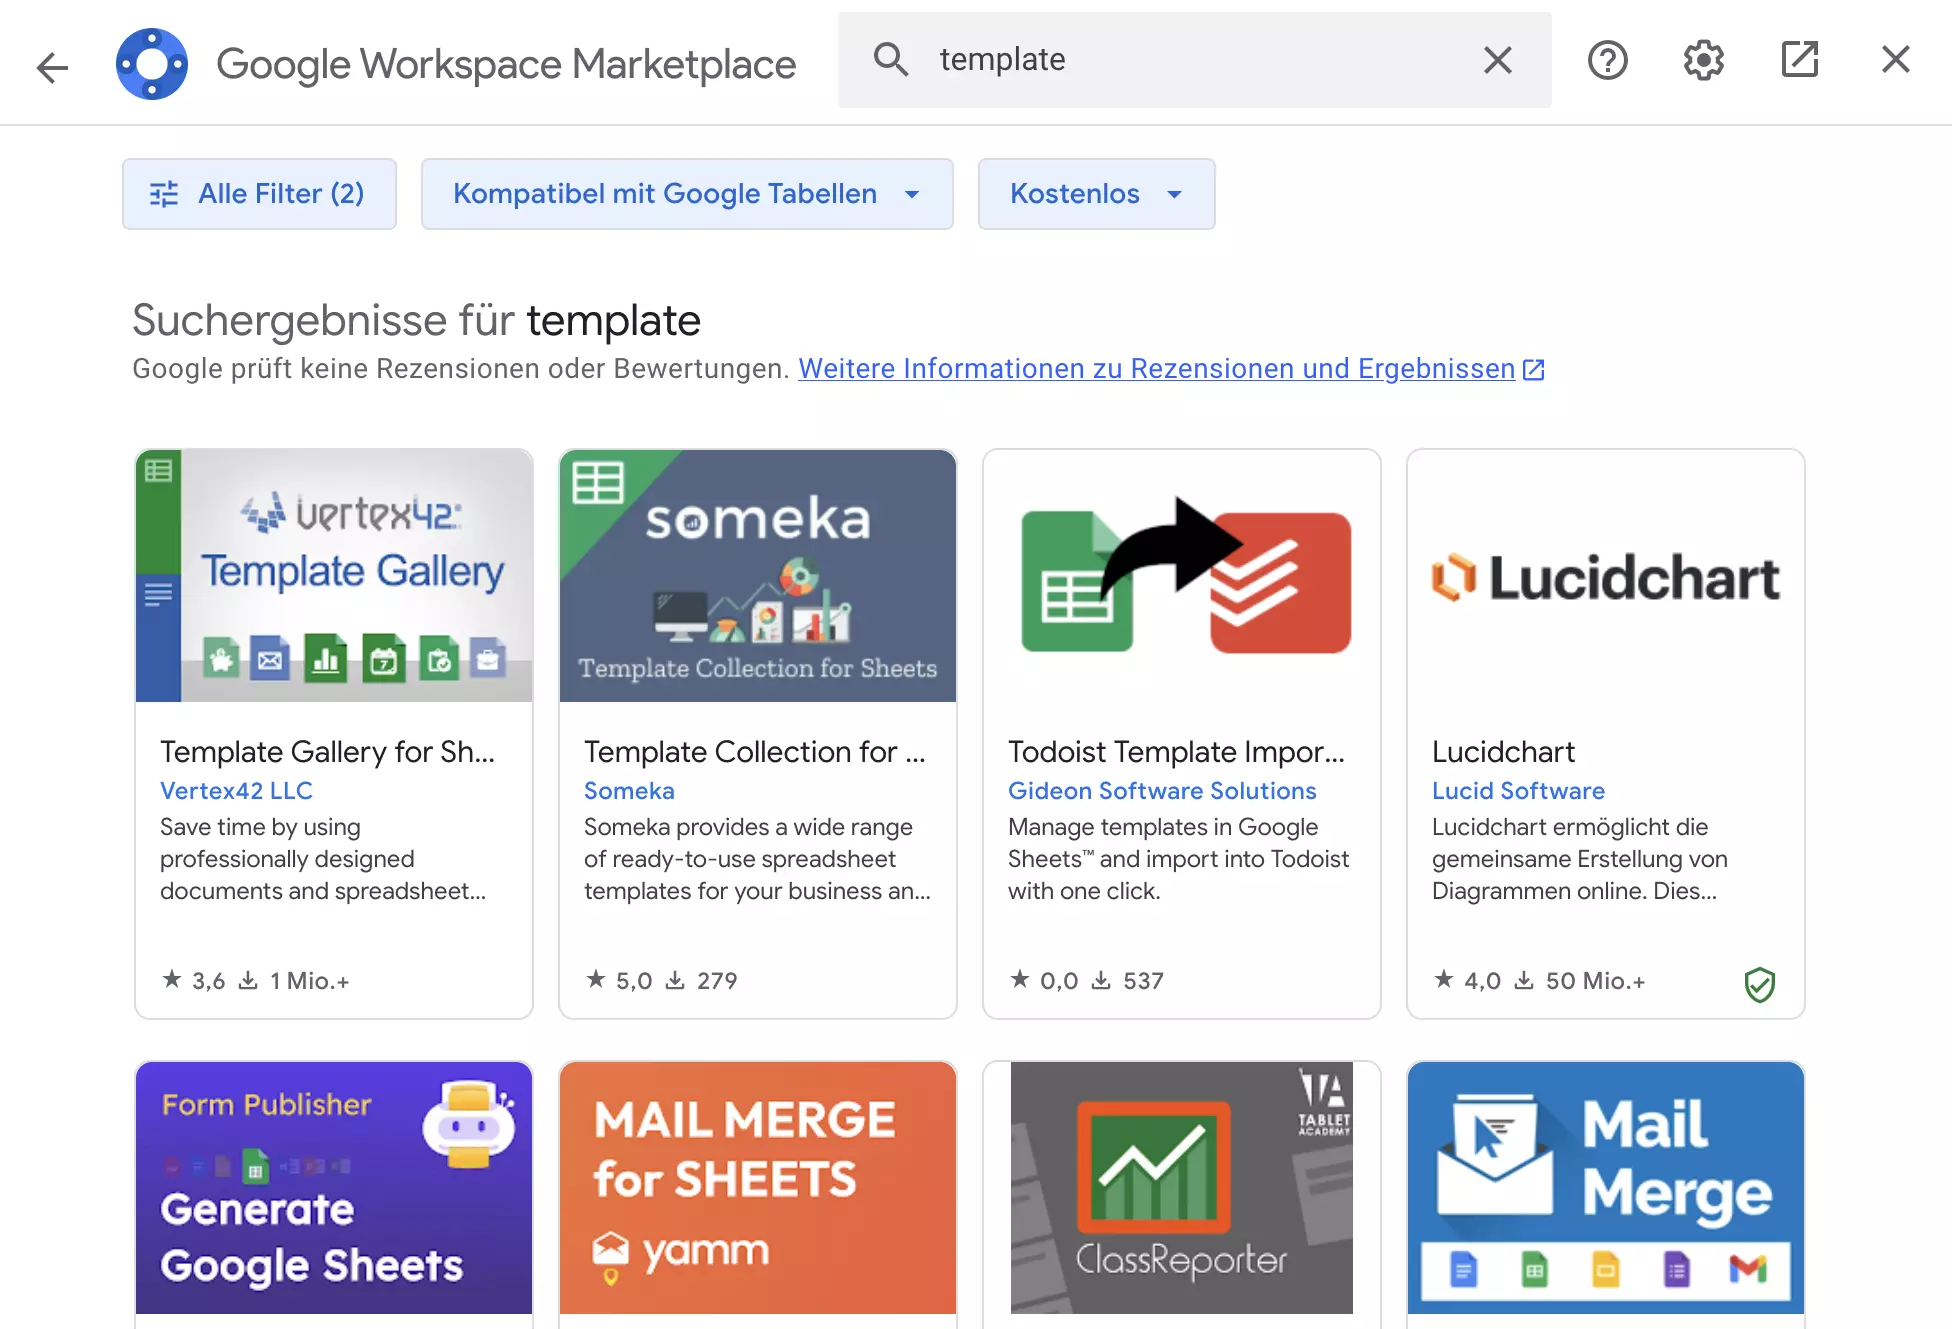Open the Alle Filter (2) panel

[x=259, y=194]
